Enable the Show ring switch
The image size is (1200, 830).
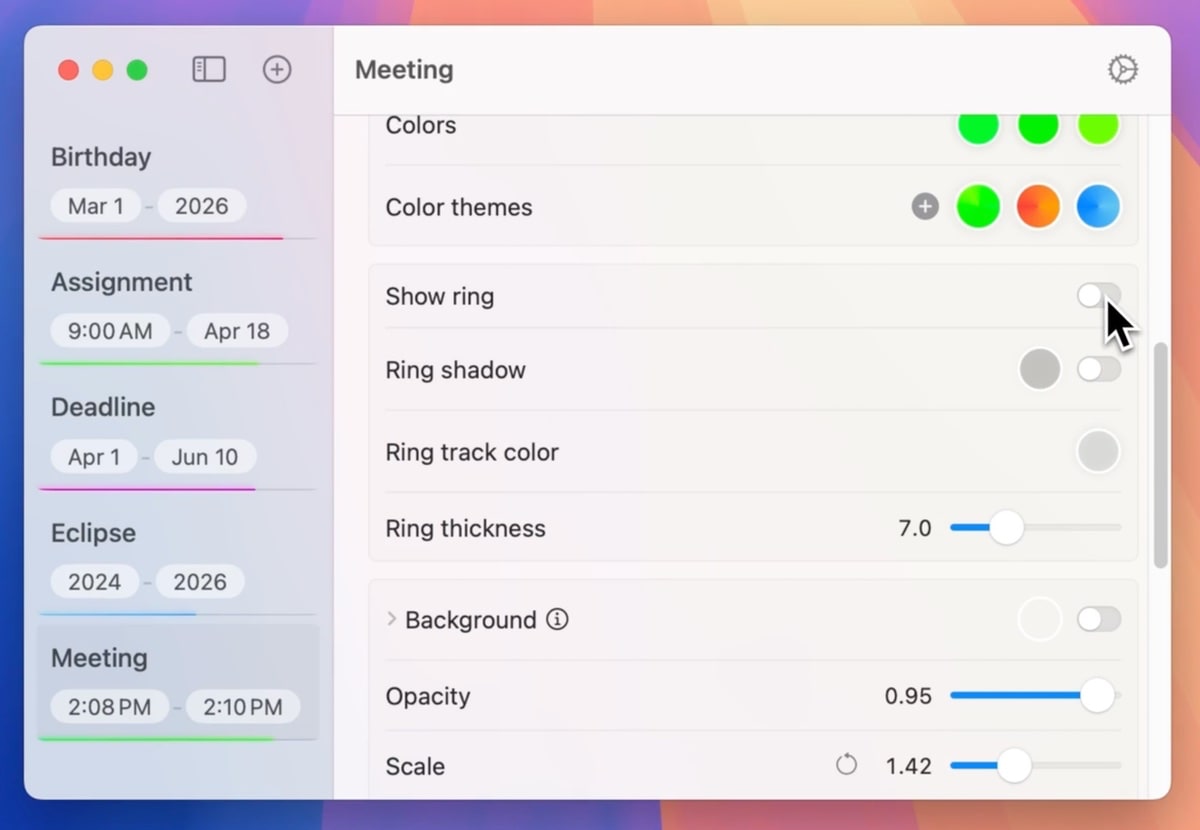(1098, 296)
